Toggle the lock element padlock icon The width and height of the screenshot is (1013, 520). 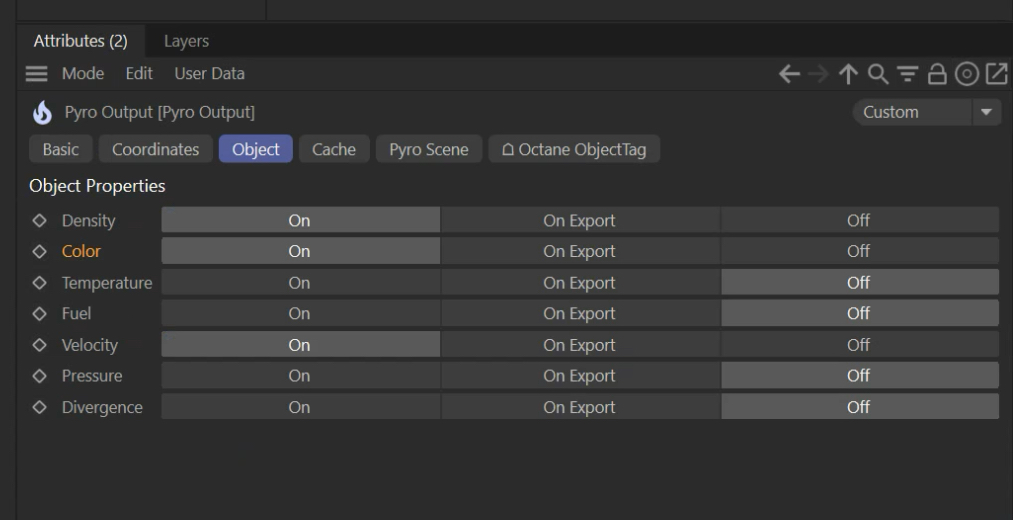(935, 73)
